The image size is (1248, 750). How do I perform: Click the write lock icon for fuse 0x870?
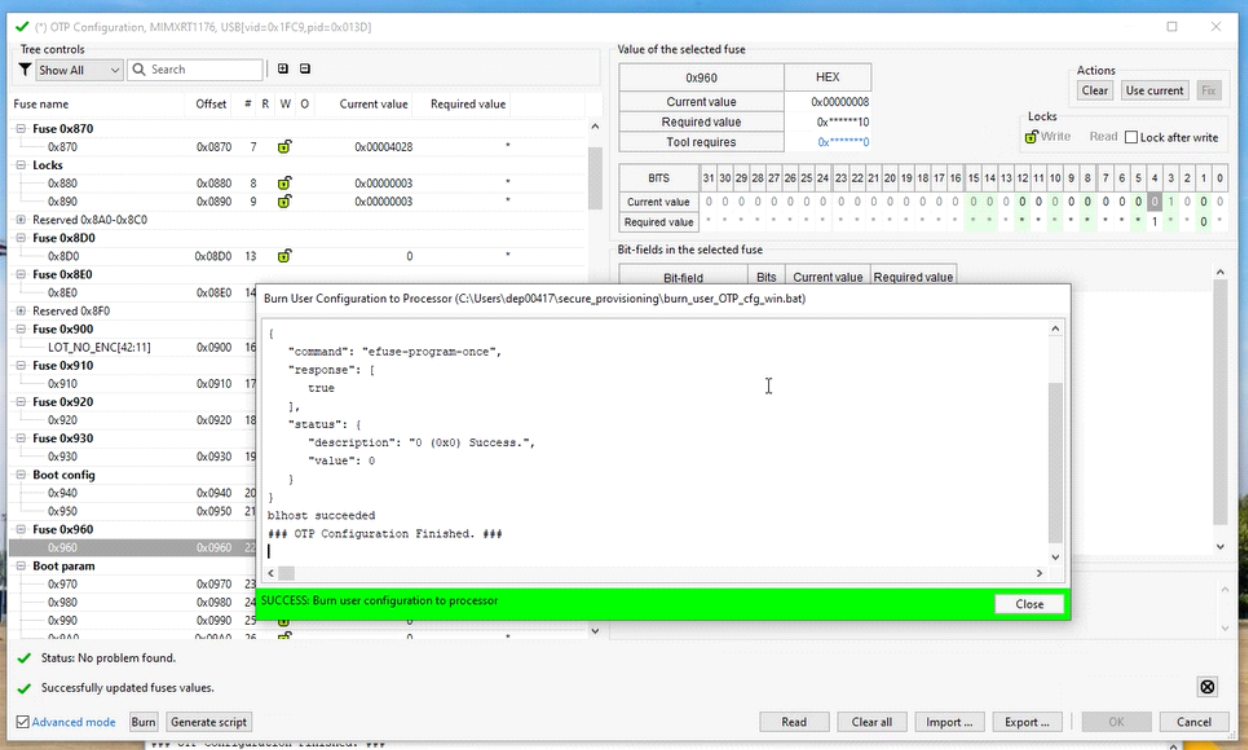click(284, 147)
